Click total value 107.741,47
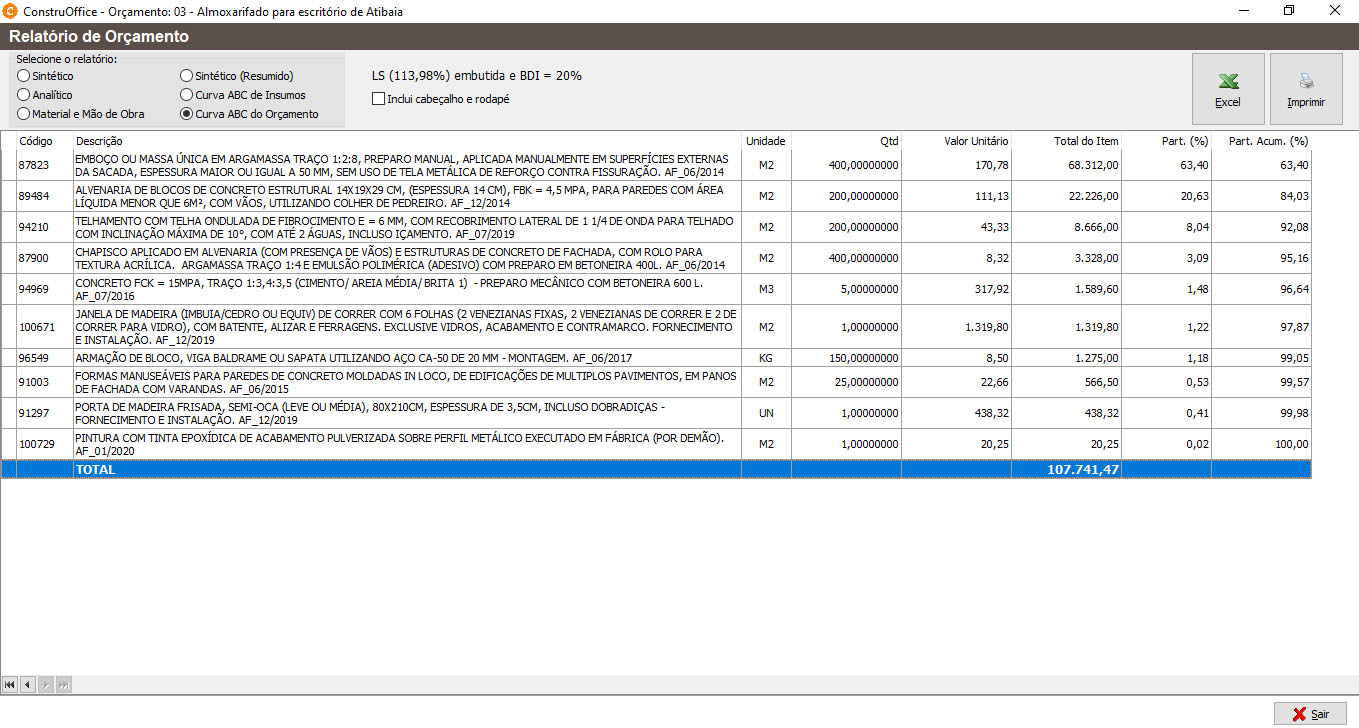The height and width of the screenshot is (728, 1359). tap(1083, 469)
